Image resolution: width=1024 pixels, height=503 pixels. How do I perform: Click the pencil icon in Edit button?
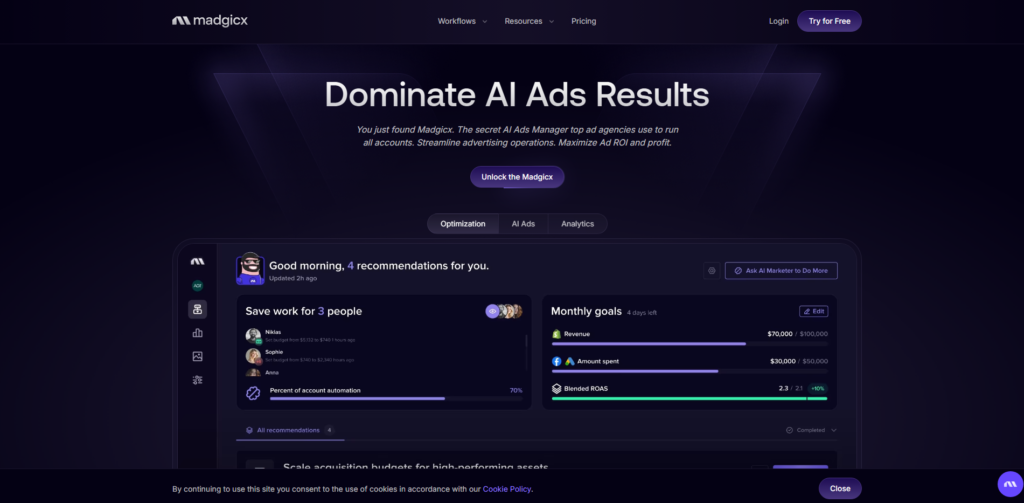[807, 312]
